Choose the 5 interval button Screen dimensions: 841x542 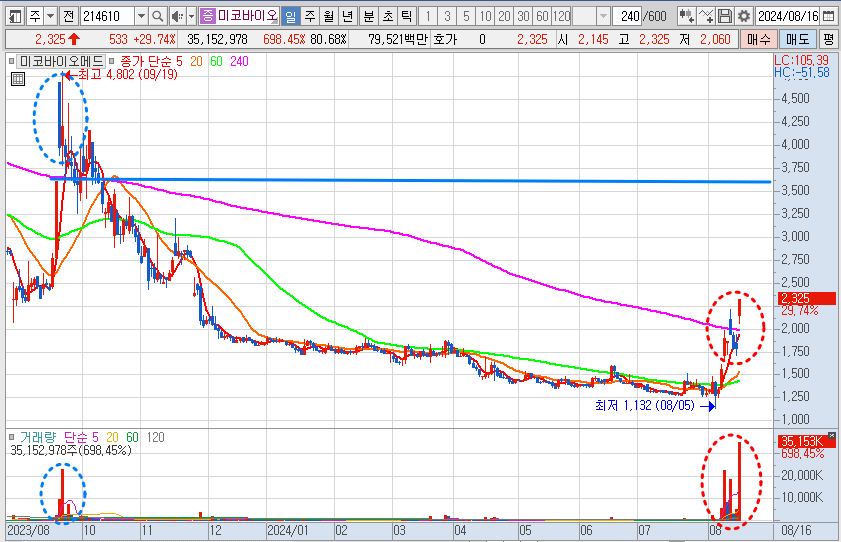[x=466, y=16]
